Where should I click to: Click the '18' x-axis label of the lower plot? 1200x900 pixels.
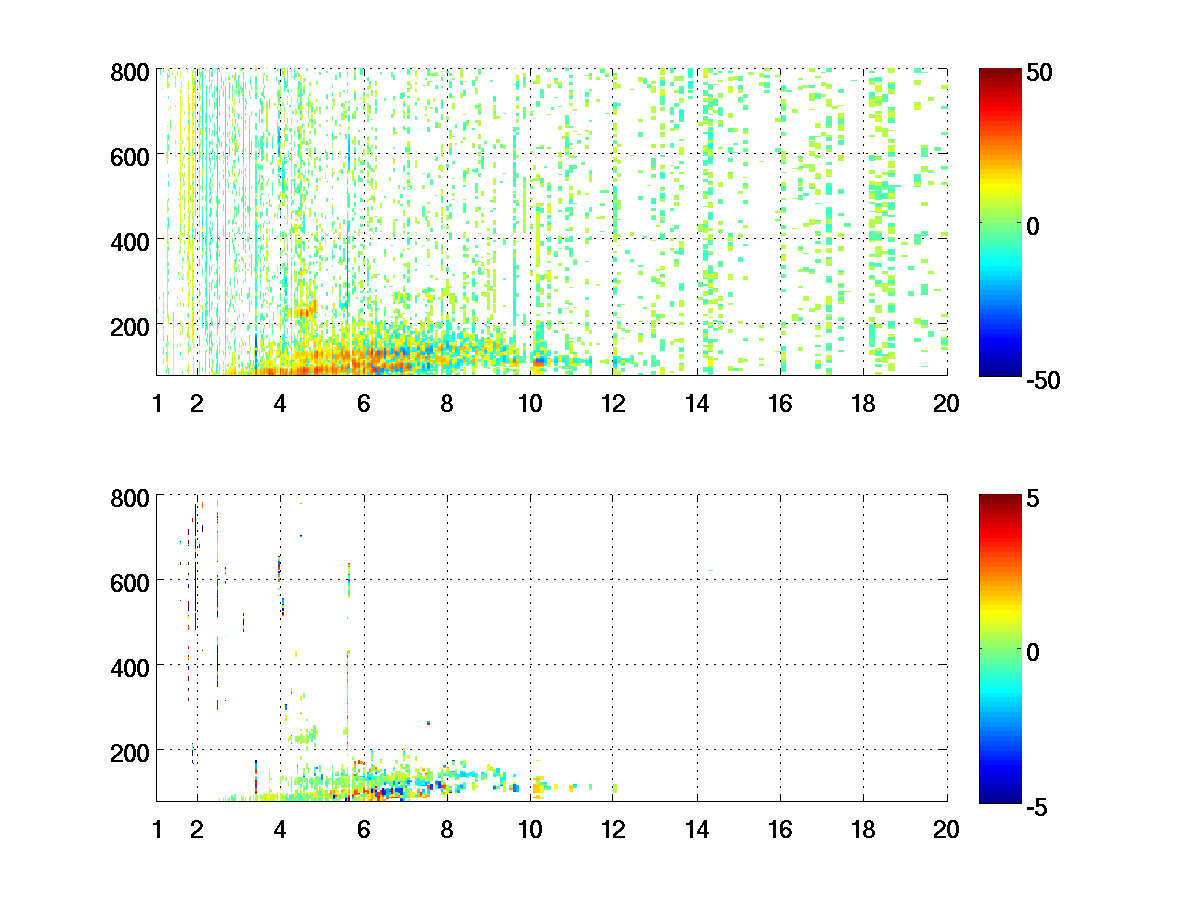[863, 829]
